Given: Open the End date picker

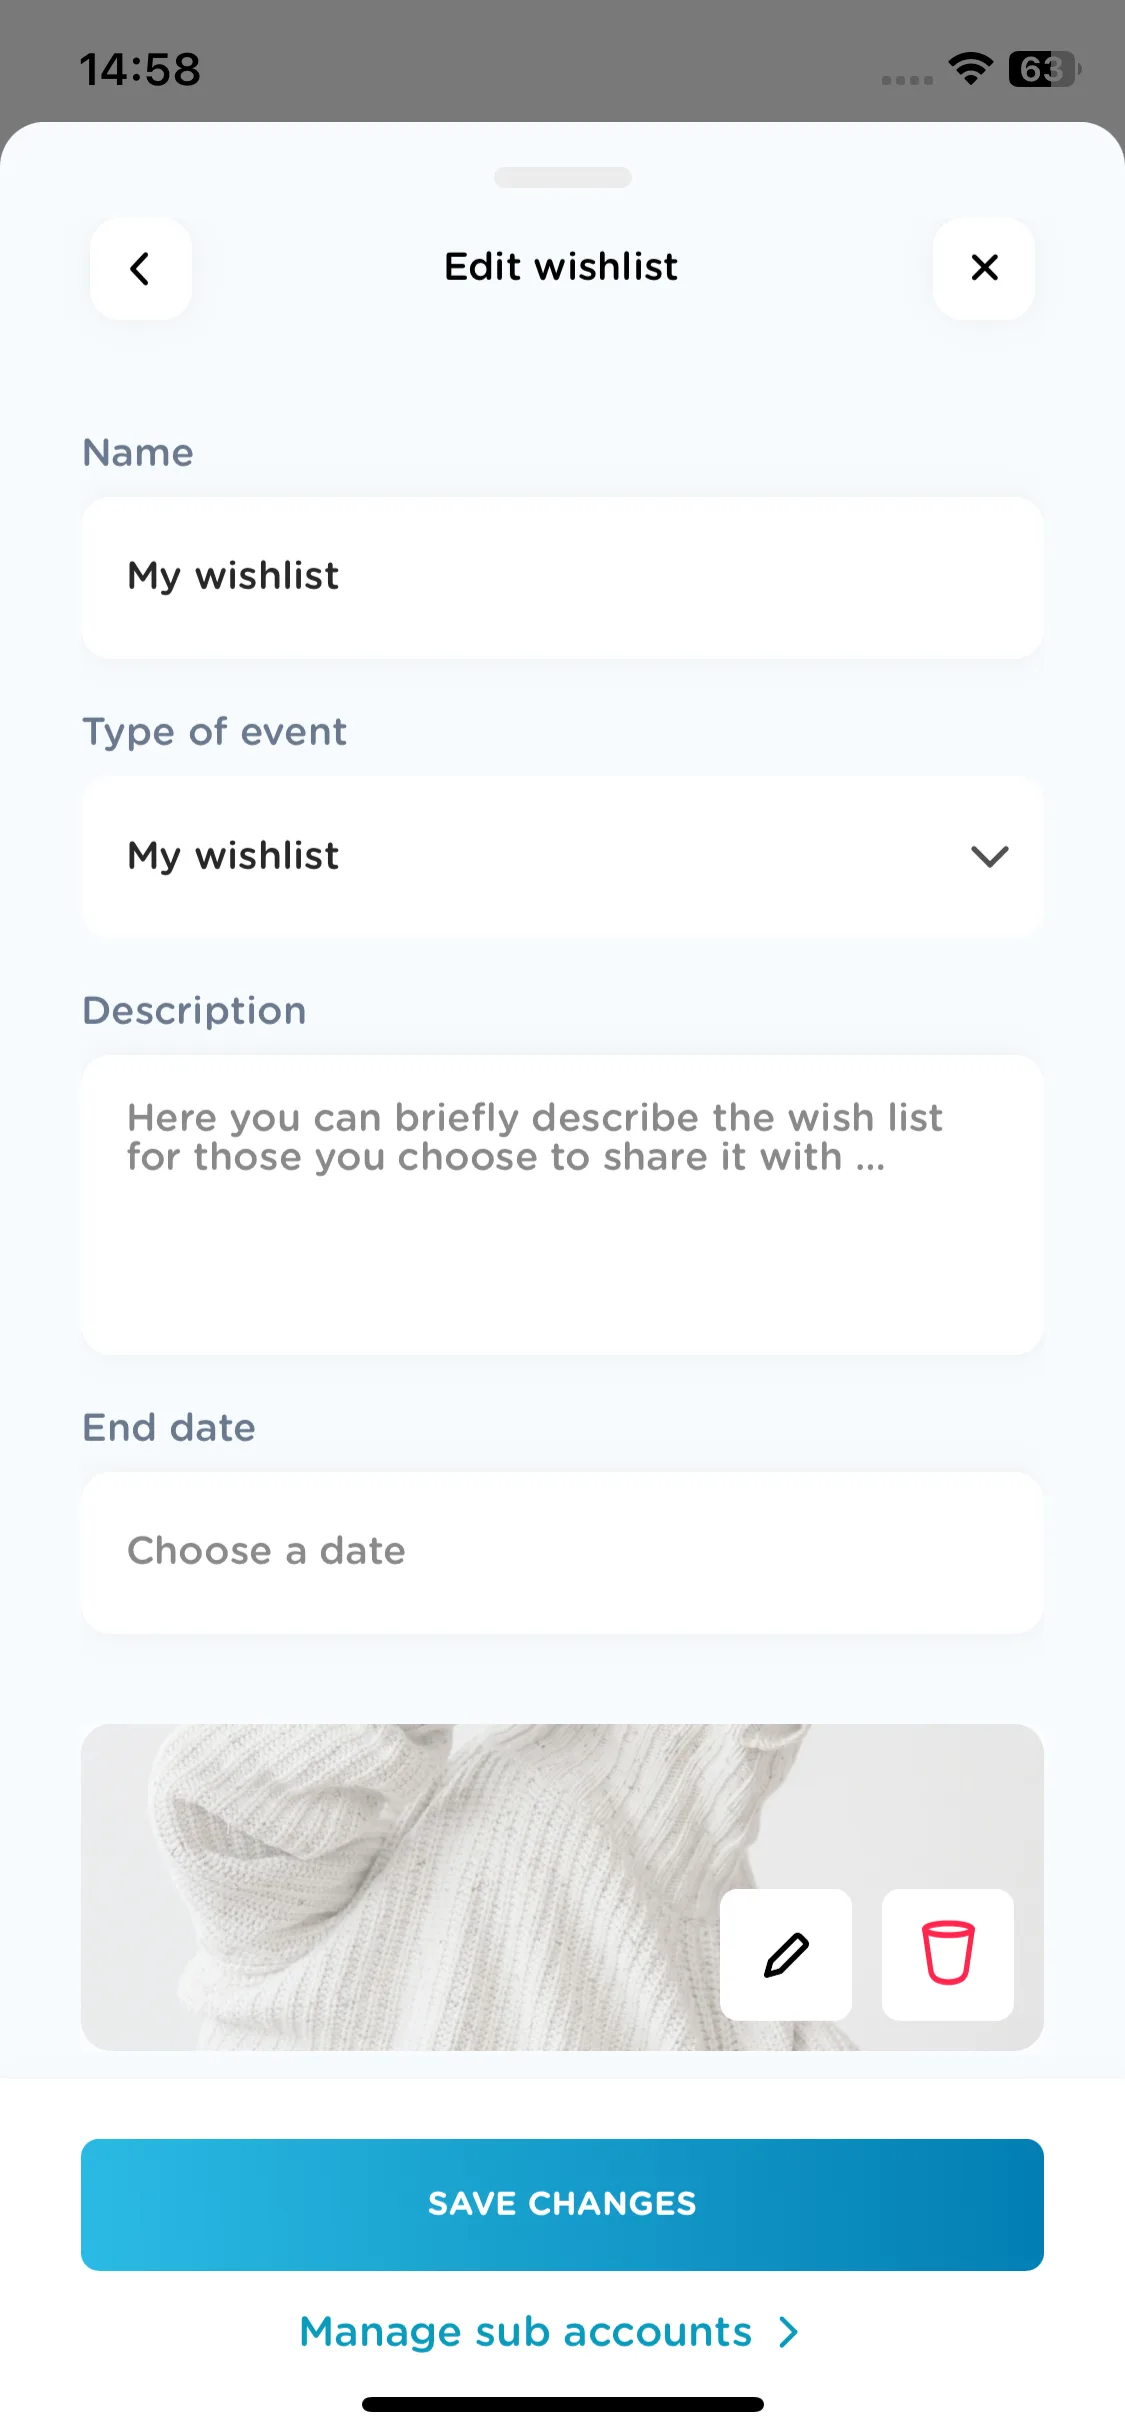Looking at the screenshot, I should (x=562, y=1553).
